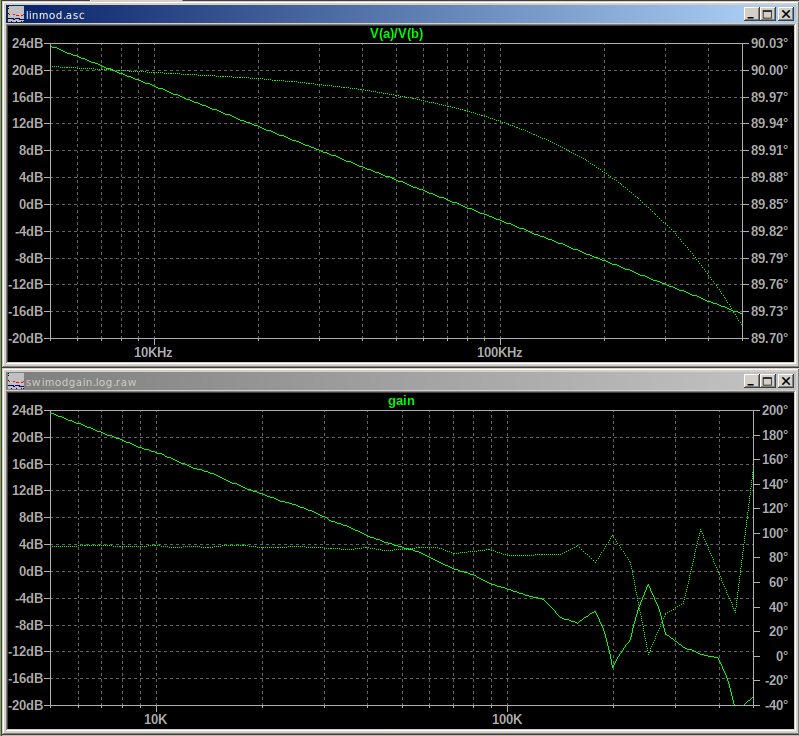Click the 200° phase label in gain plot
Image resolution: width=799 pixels, height=736 pixels.
point(775,410)
